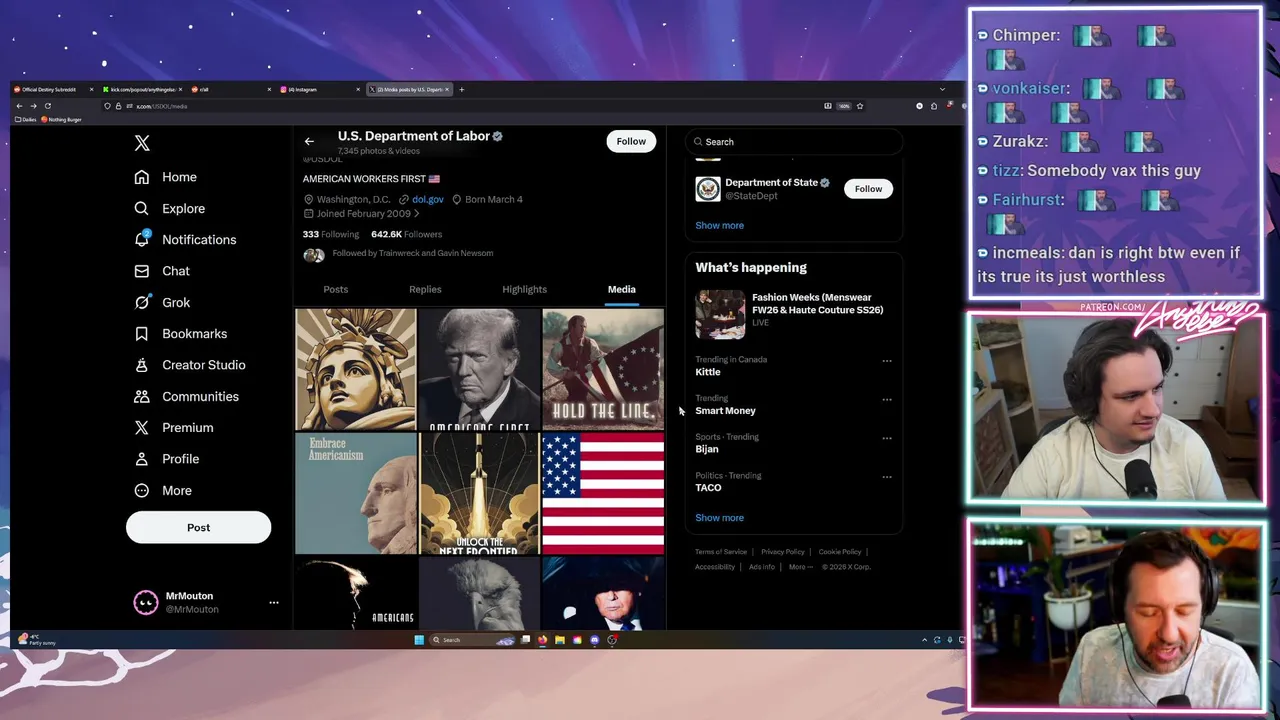Image resolution: width=1280 pixels, height=720 pixels.
Task: Open Explore in the sidebar
Action: 170,208
